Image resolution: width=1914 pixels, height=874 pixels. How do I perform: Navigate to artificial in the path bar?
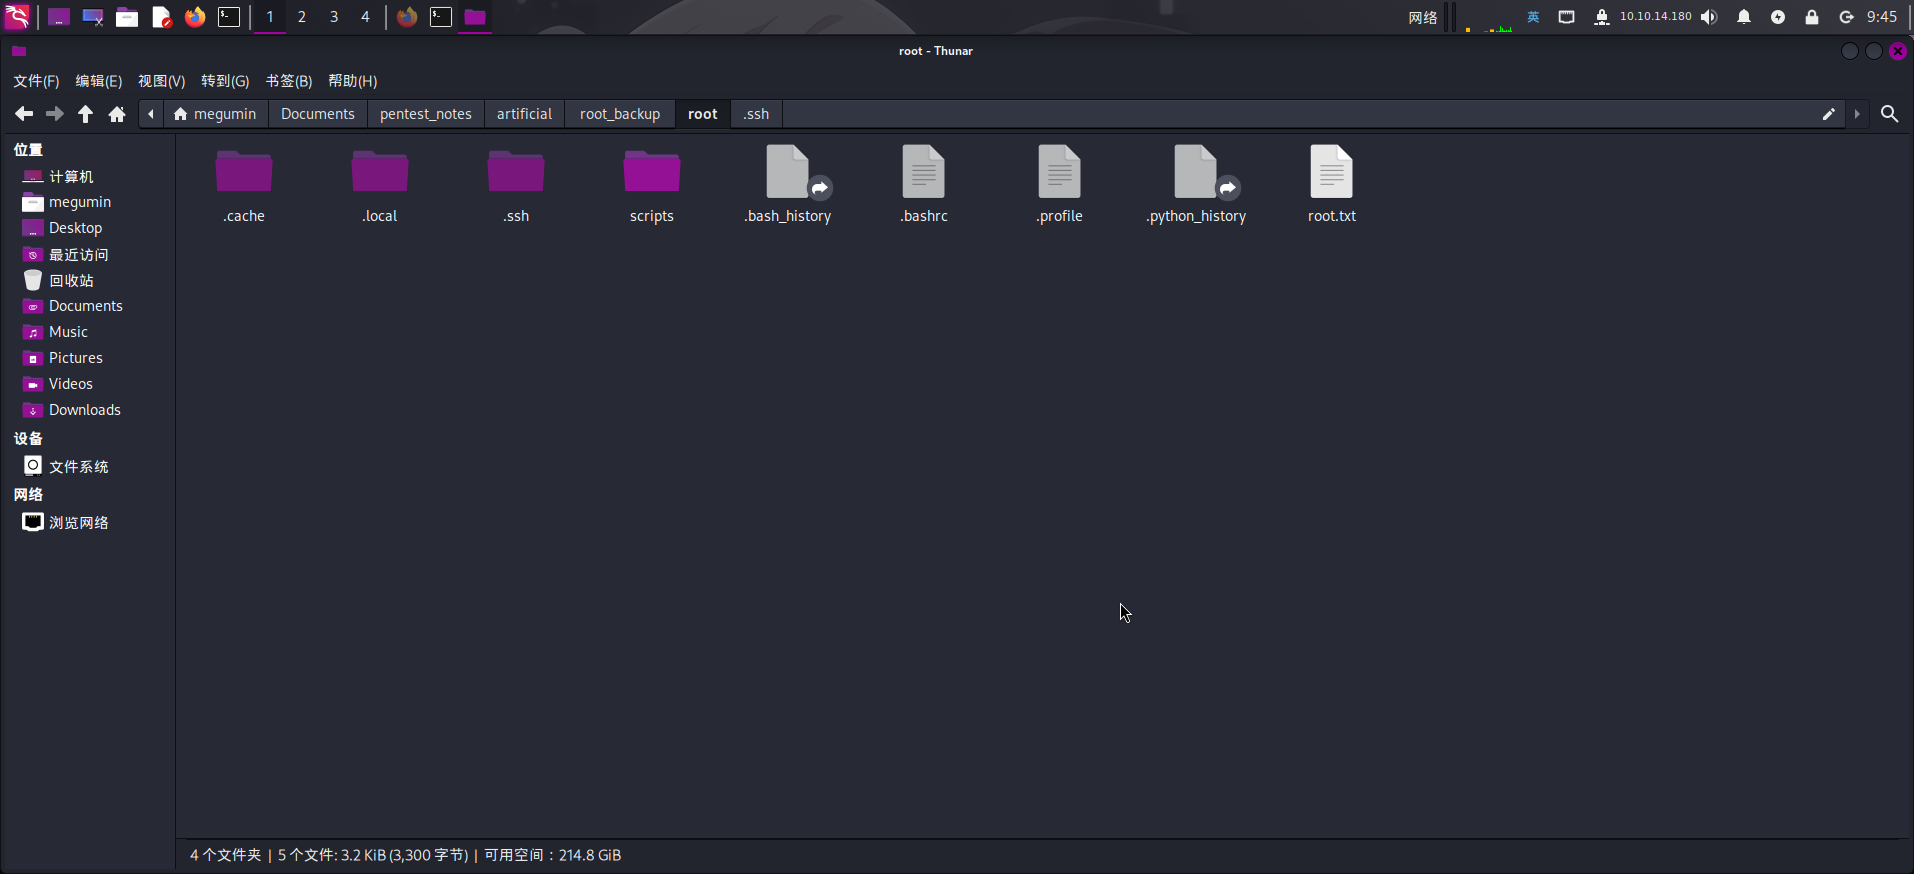point(524,114)
